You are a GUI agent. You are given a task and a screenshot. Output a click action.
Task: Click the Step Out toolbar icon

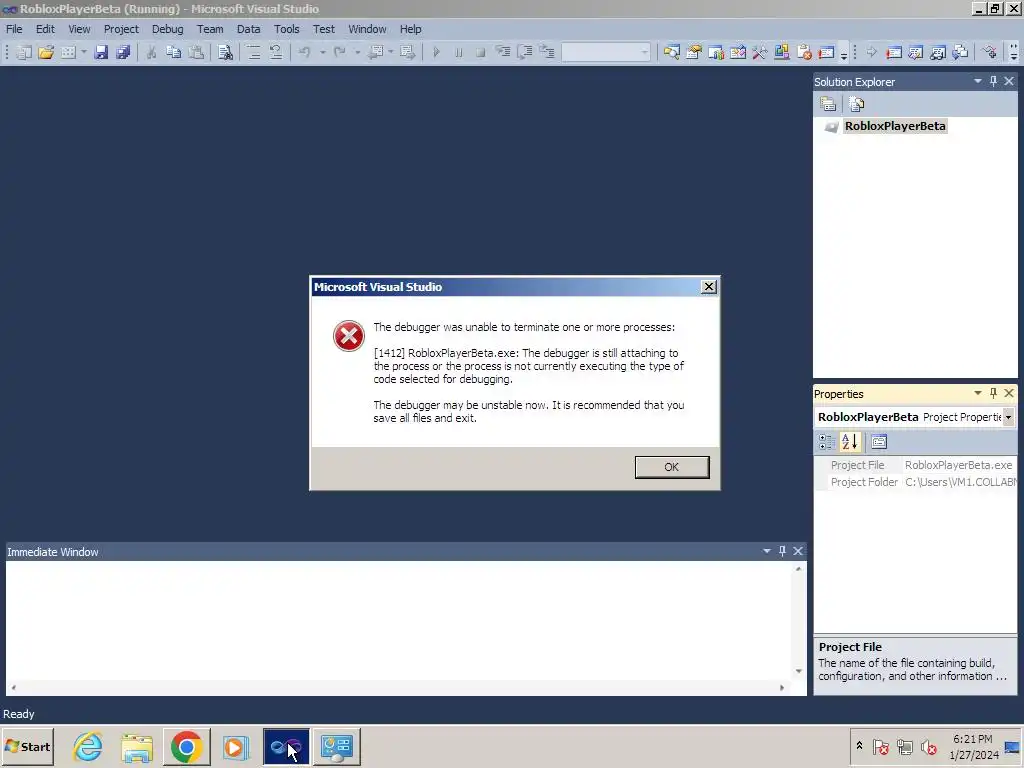(547, 52)
